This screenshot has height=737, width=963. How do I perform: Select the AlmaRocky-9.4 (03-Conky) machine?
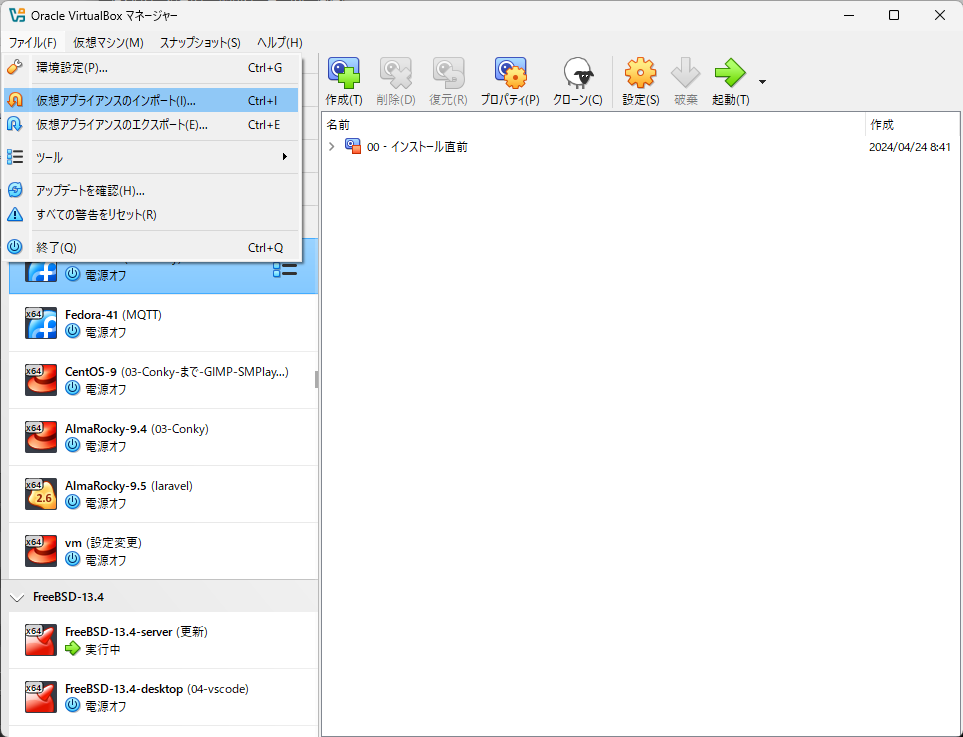163,437
